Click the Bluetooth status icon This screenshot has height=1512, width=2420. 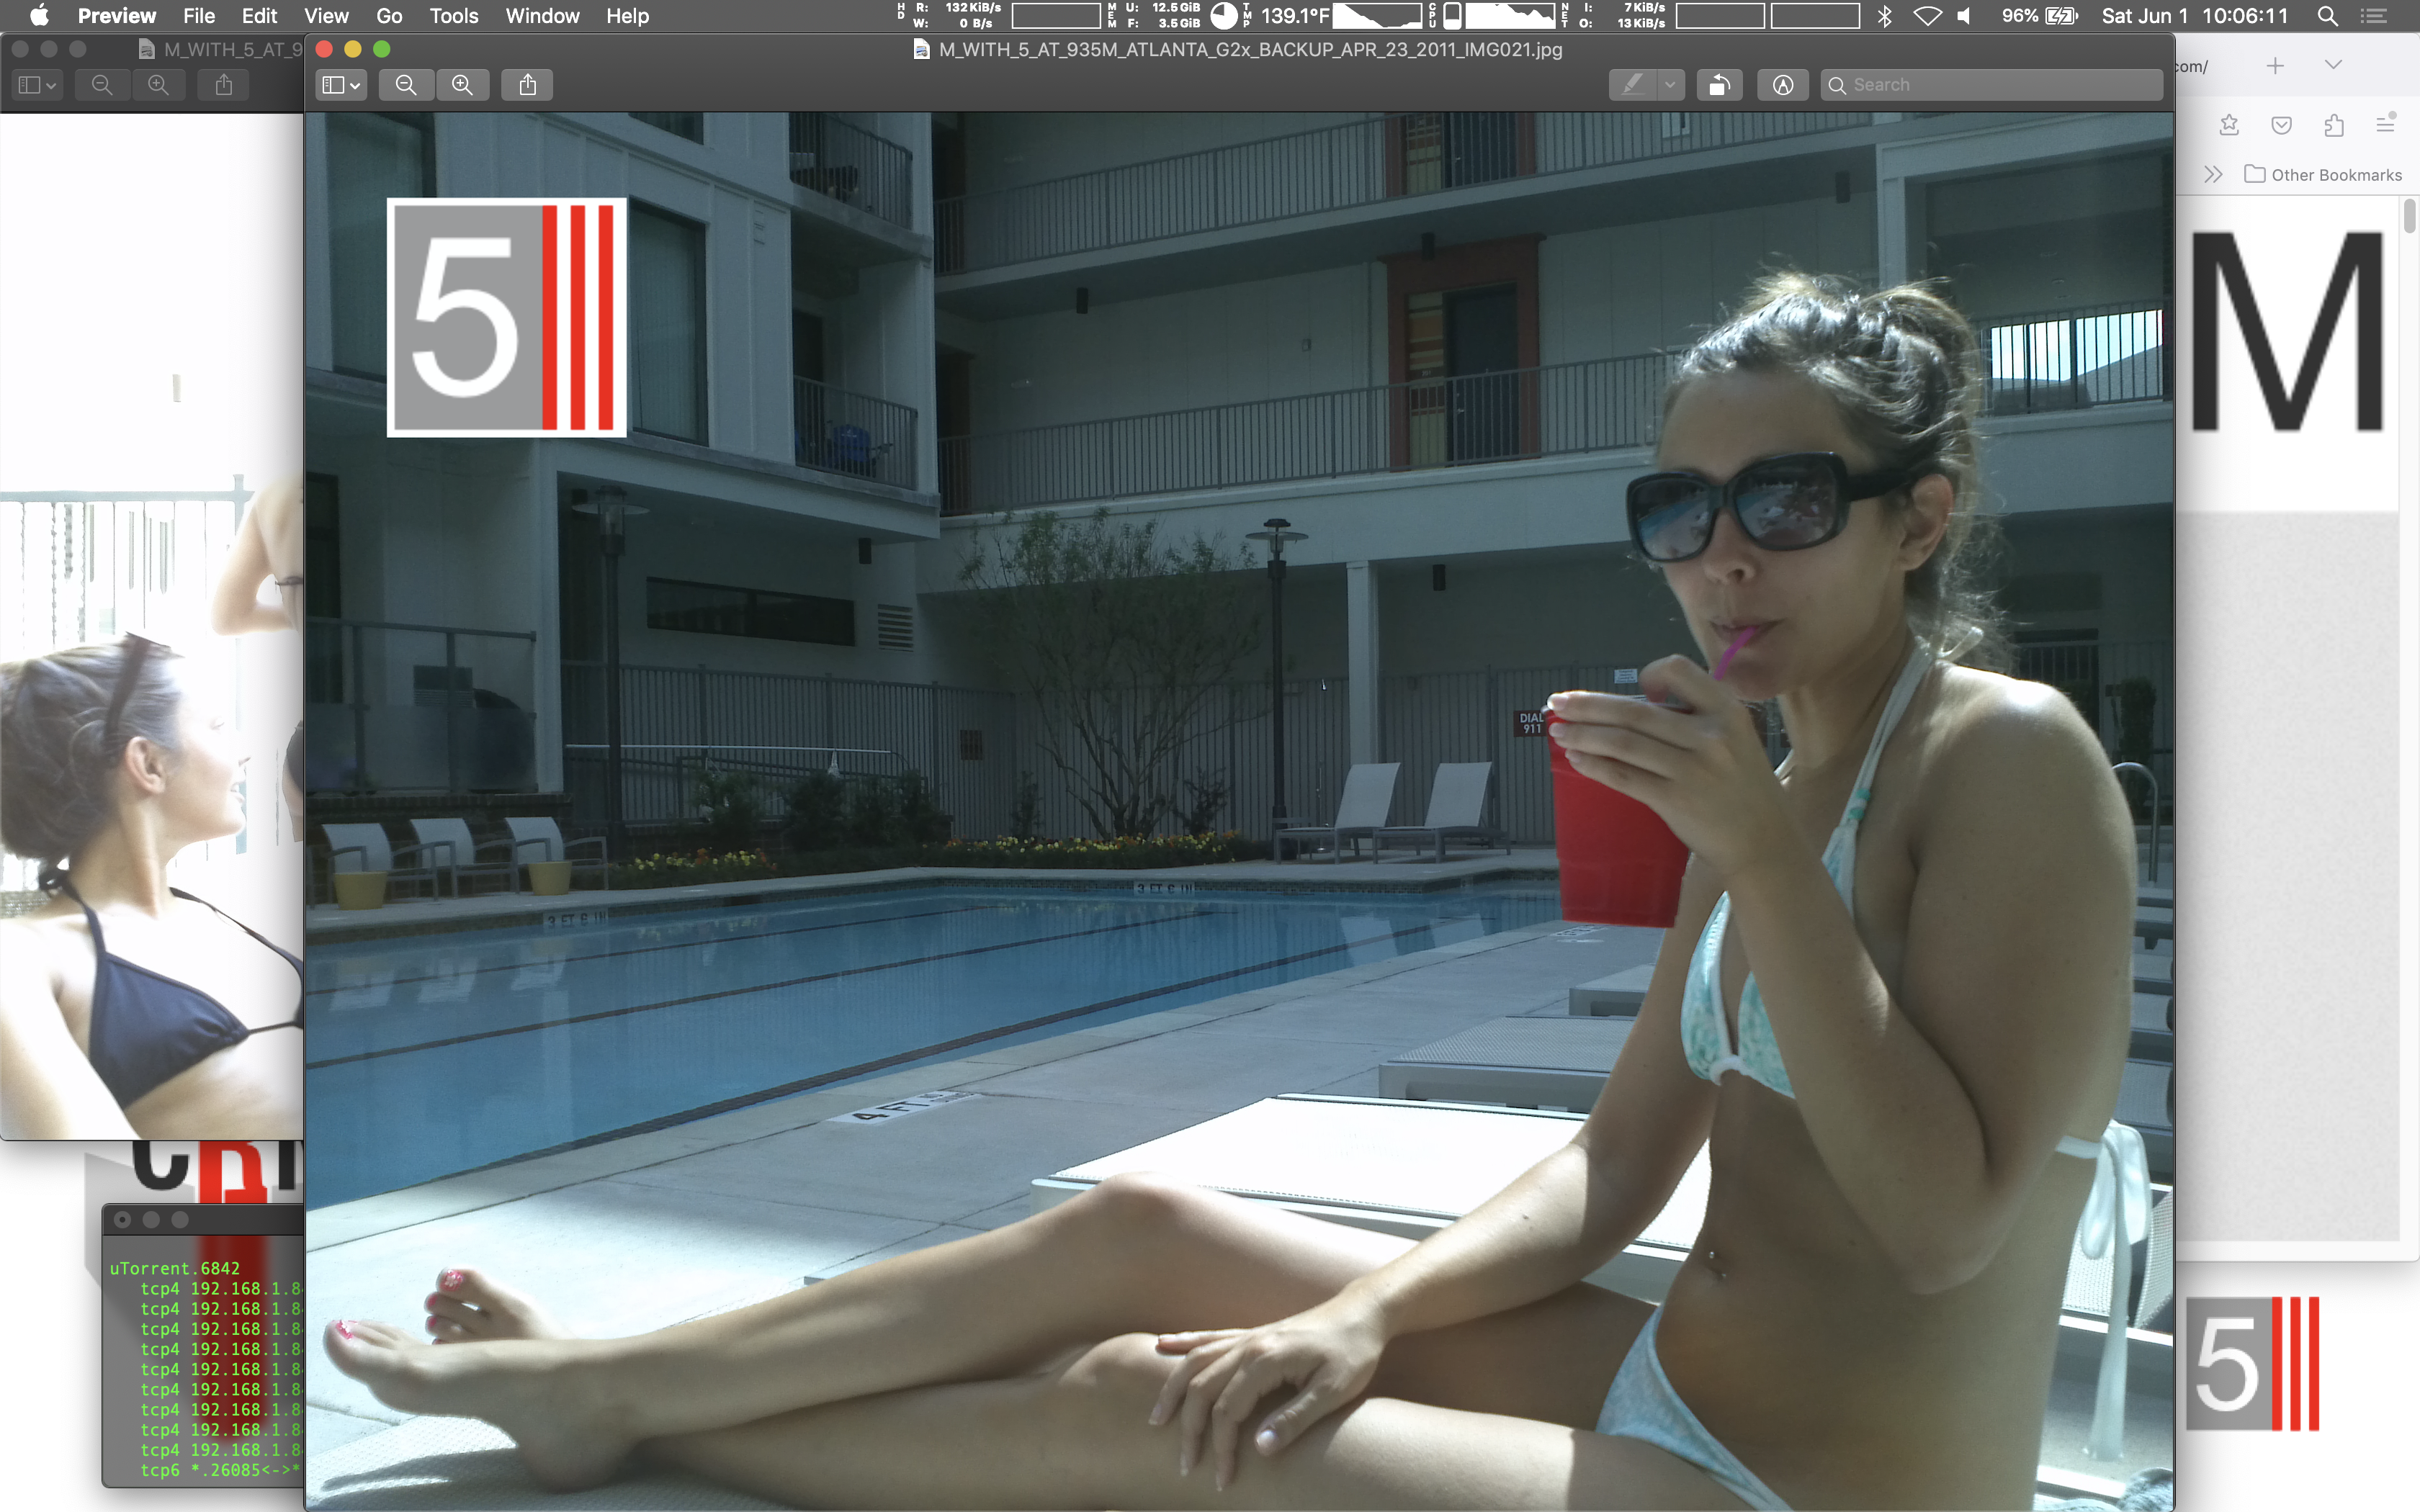(1885, 16)
